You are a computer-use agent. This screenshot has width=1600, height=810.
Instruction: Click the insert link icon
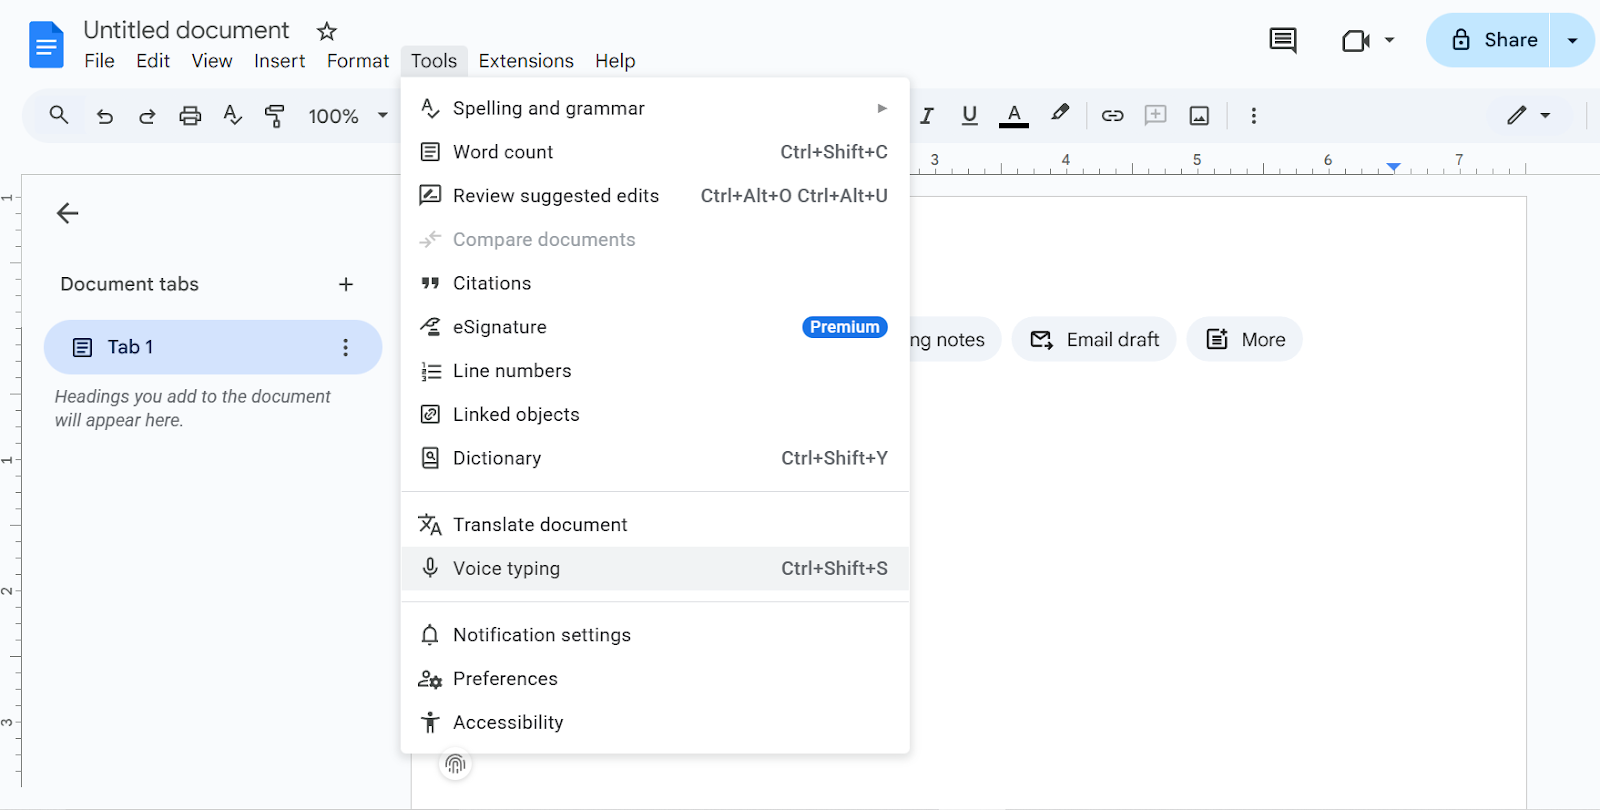tap(1112, 116)
